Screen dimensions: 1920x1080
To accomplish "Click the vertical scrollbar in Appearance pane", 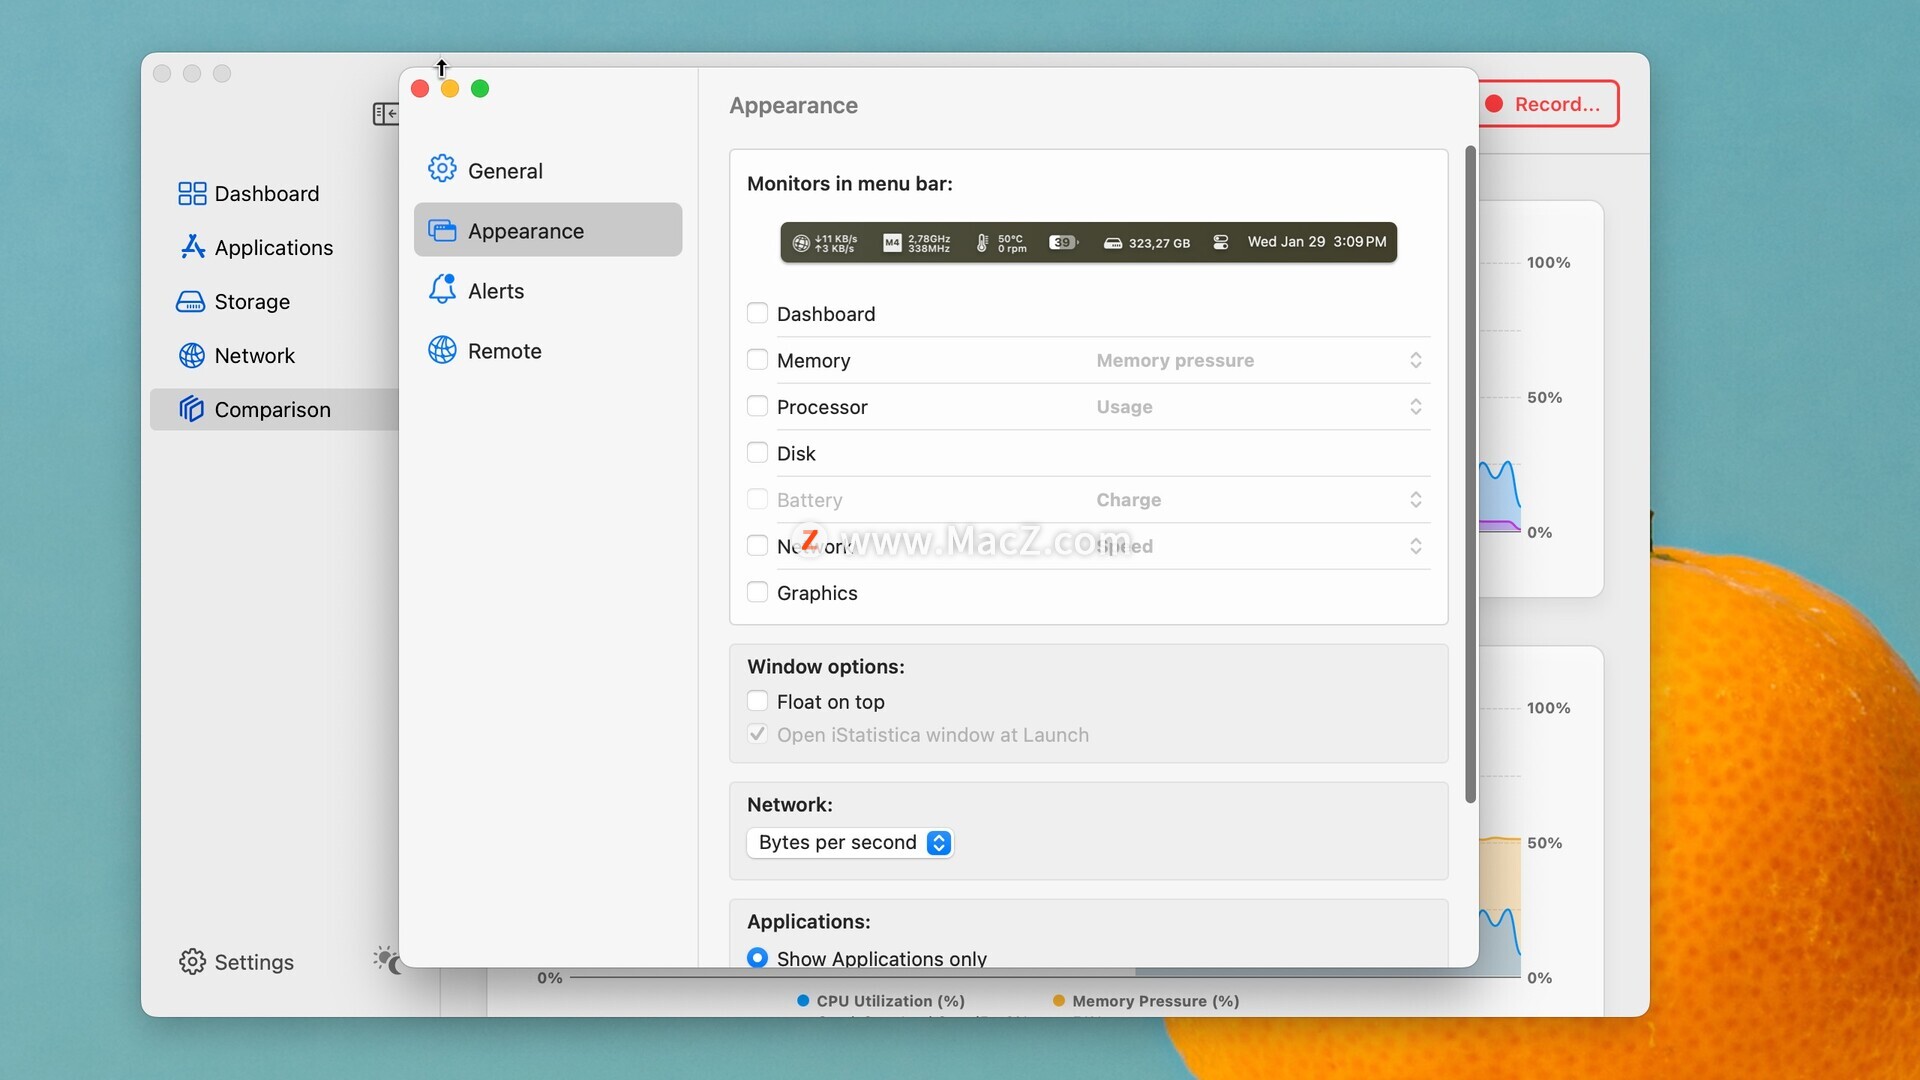I will pyautogui.click(x=1470, y=474).
